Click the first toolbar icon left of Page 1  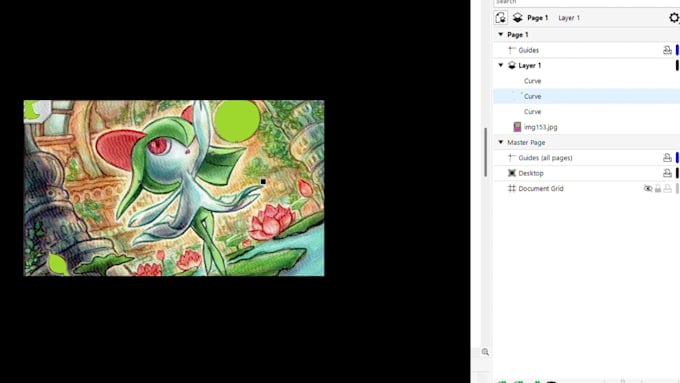click(x=500, y=18)
